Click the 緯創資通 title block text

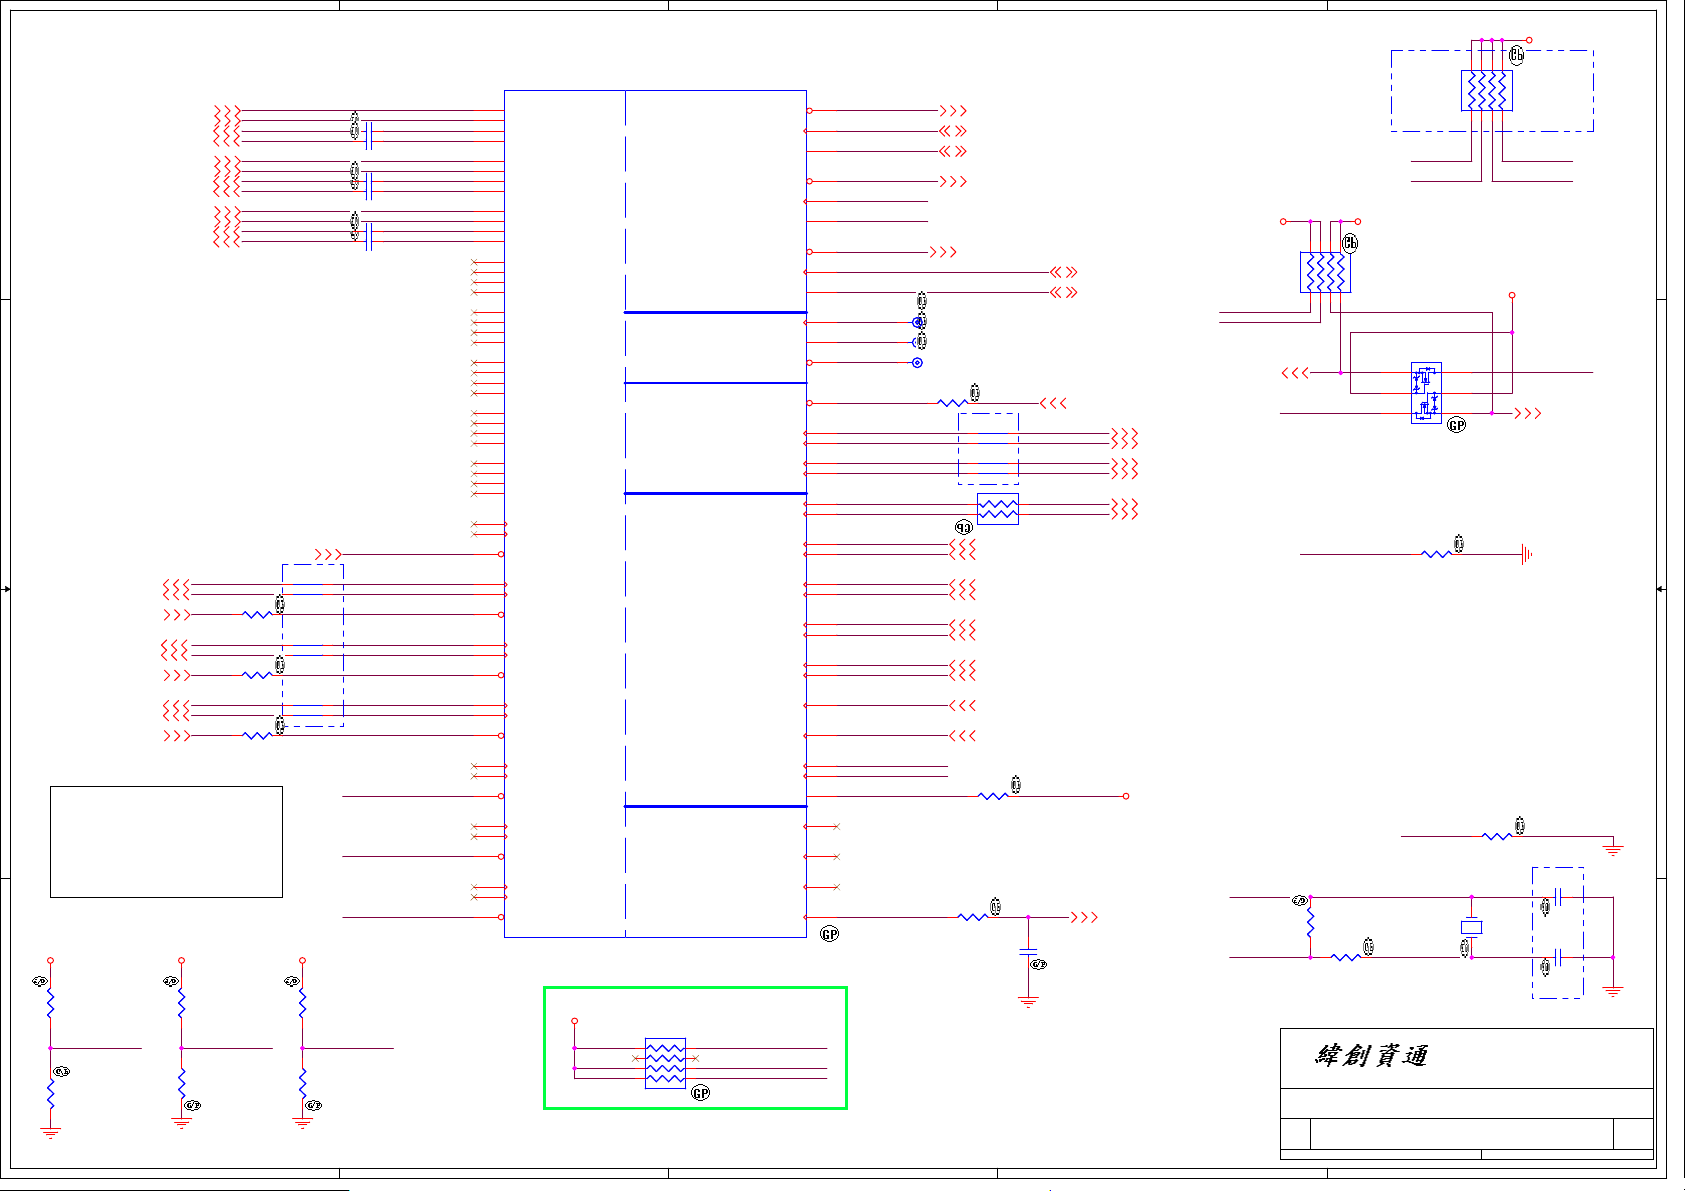click(x=1371, y=1056)
